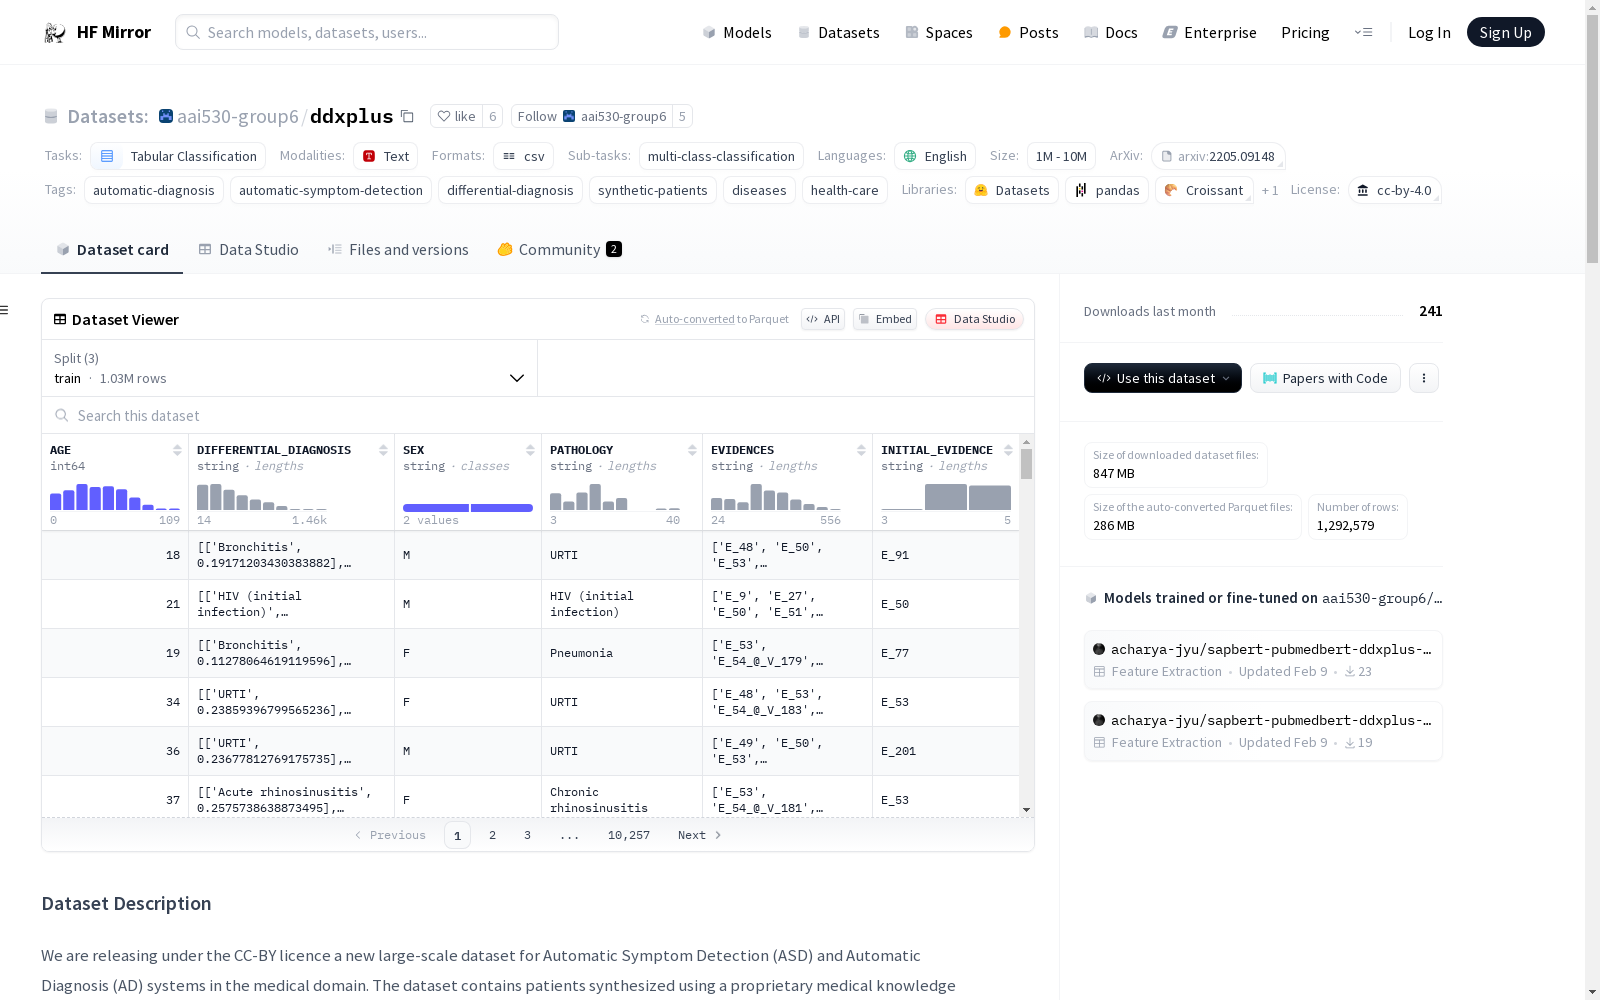Click the dataset table vertical scrollbar thumb
The width and height of the screenshot is (1600, 1000).
pos(1026,464)
